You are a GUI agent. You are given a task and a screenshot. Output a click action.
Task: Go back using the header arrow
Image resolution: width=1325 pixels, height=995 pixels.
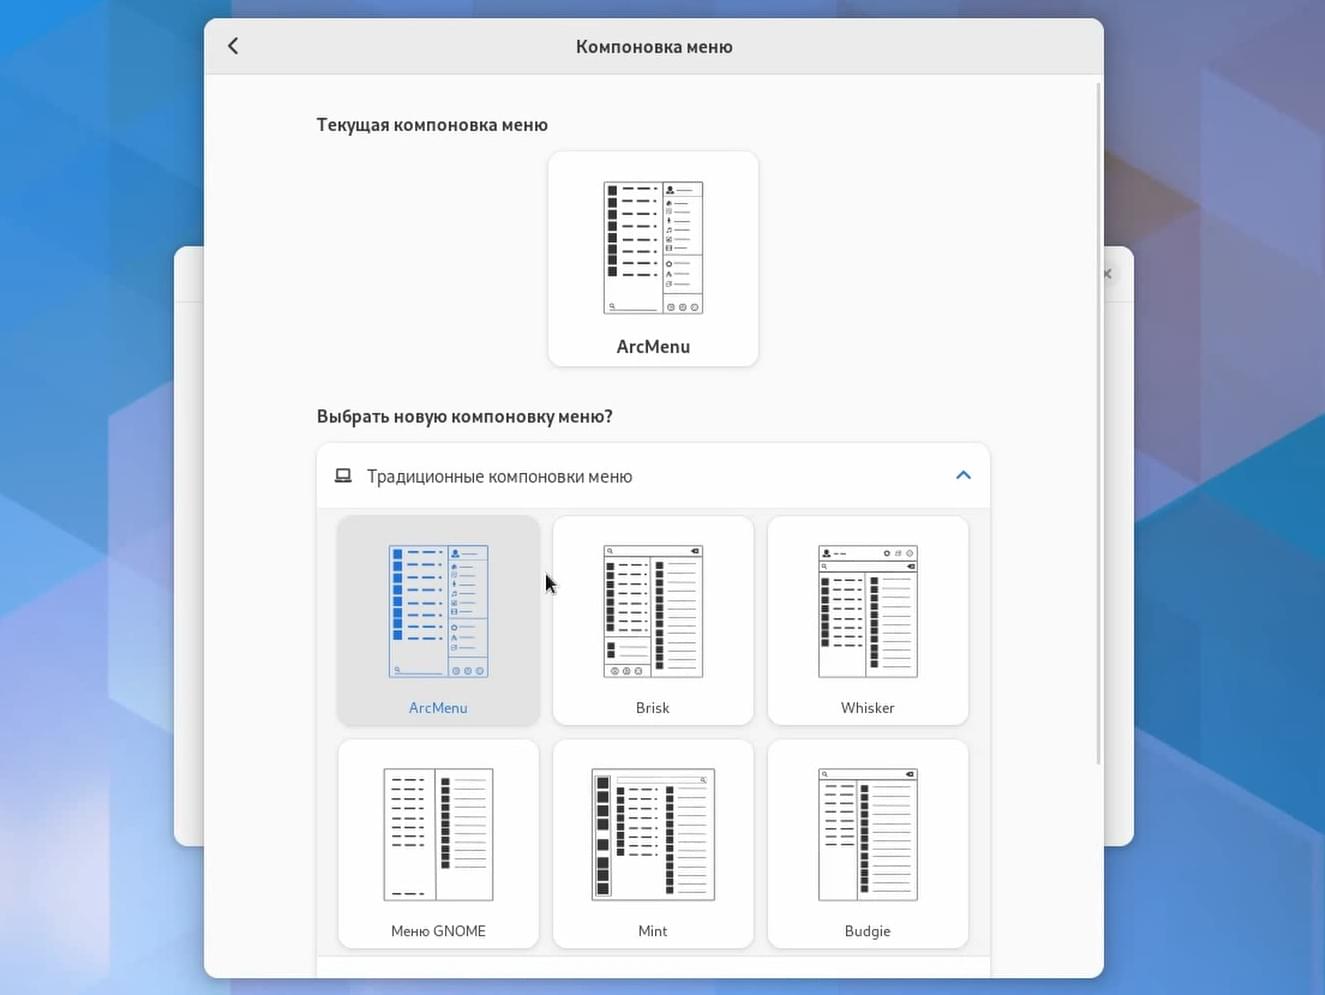(x=233, y=46)
